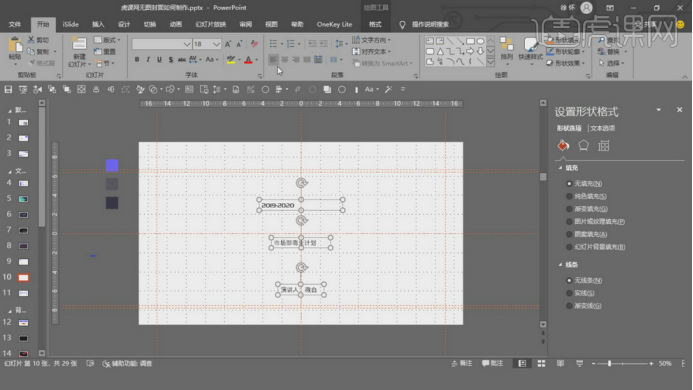The width and height of the screenshot is (693, 390).
Task: Switch to the OneKey Lite ribbon tab
Action: point(334,24)
